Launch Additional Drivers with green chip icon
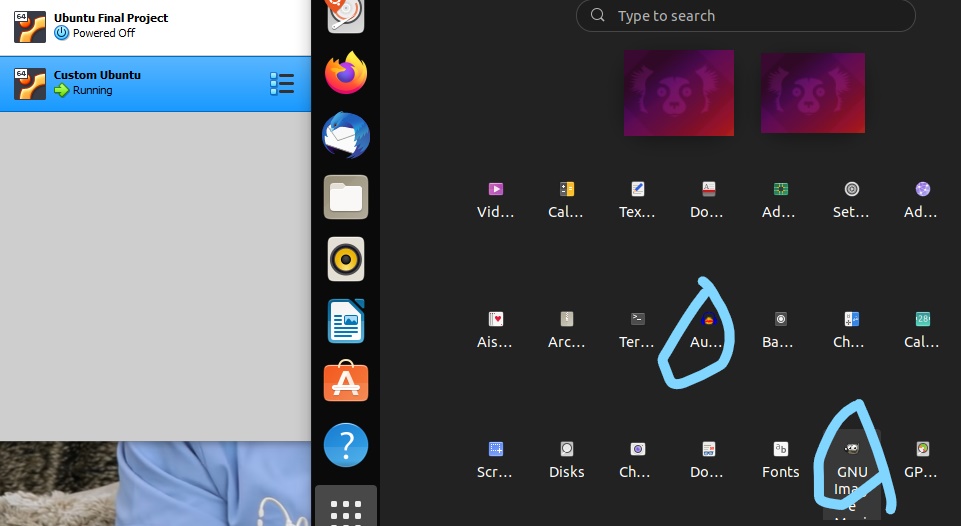Screen dimensions: 961x526 point(780,200)
